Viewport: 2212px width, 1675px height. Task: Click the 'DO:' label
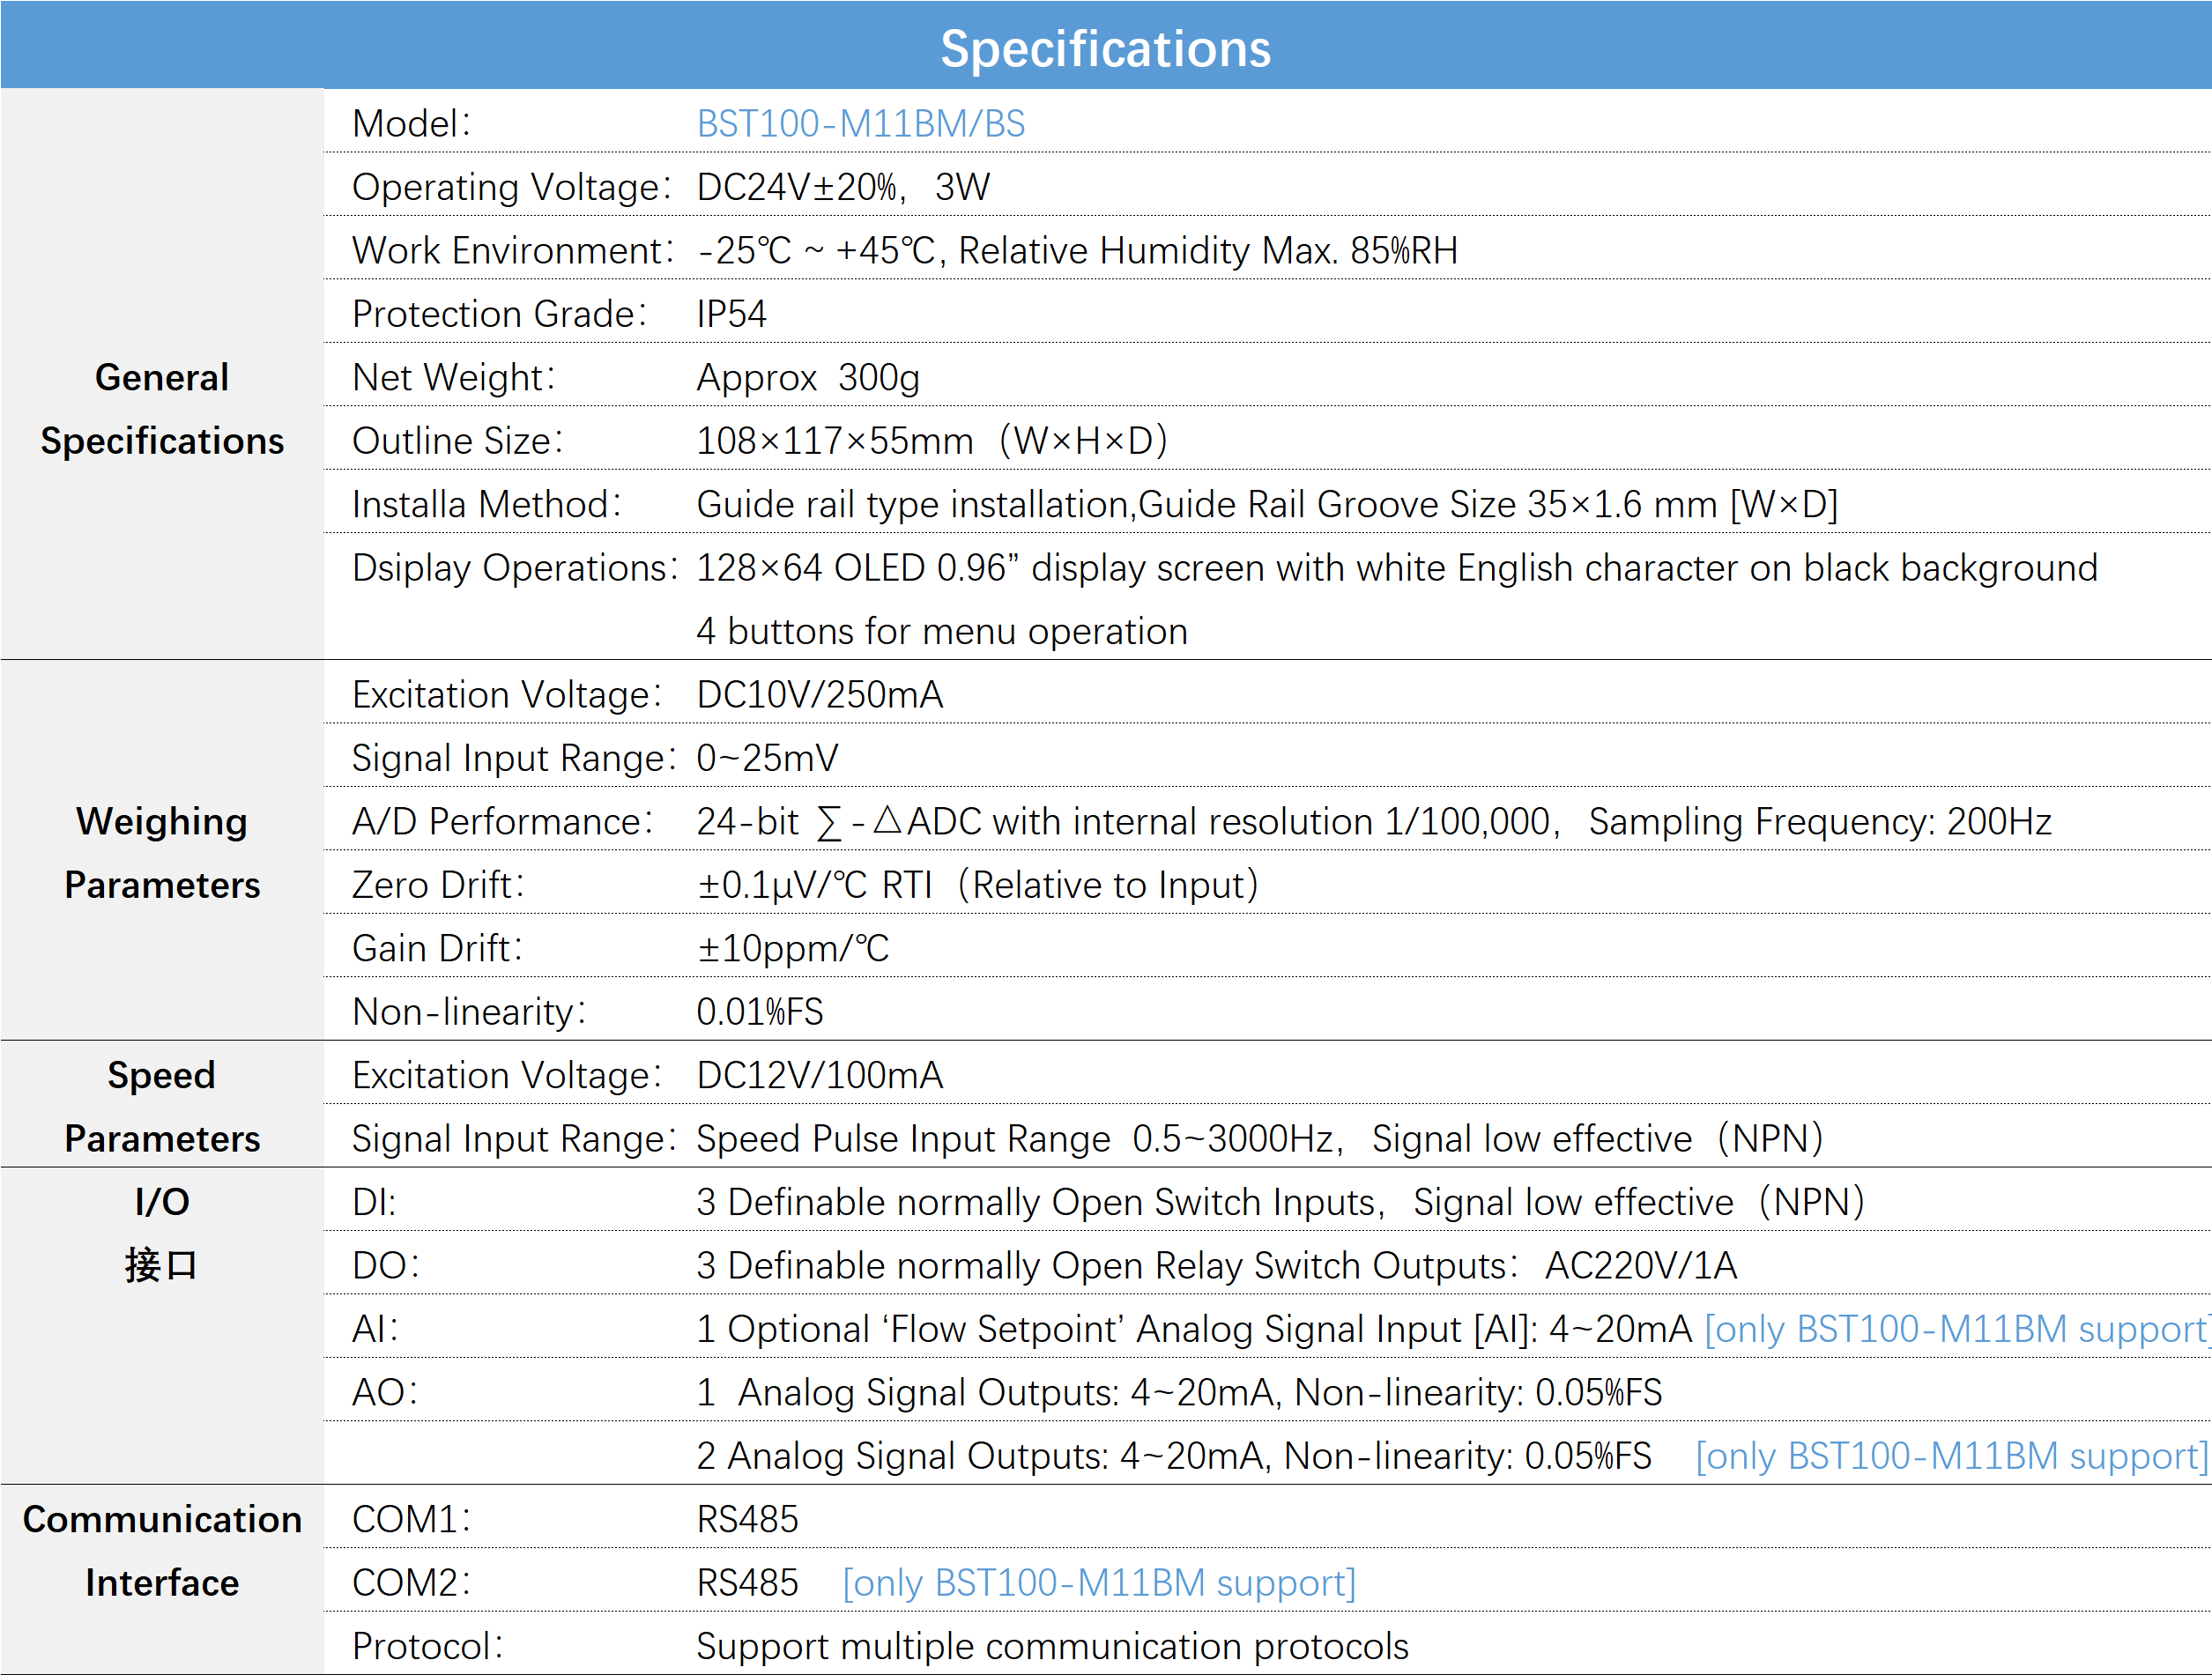pos(385,1266)
